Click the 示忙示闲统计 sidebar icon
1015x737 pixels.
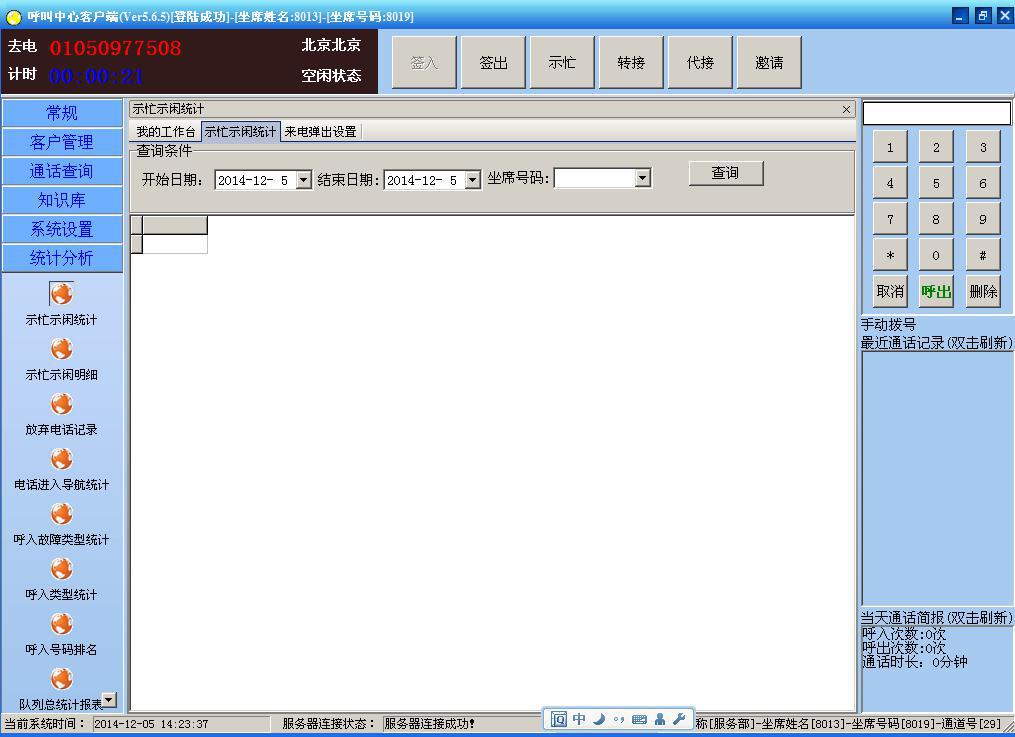(62, 294)
